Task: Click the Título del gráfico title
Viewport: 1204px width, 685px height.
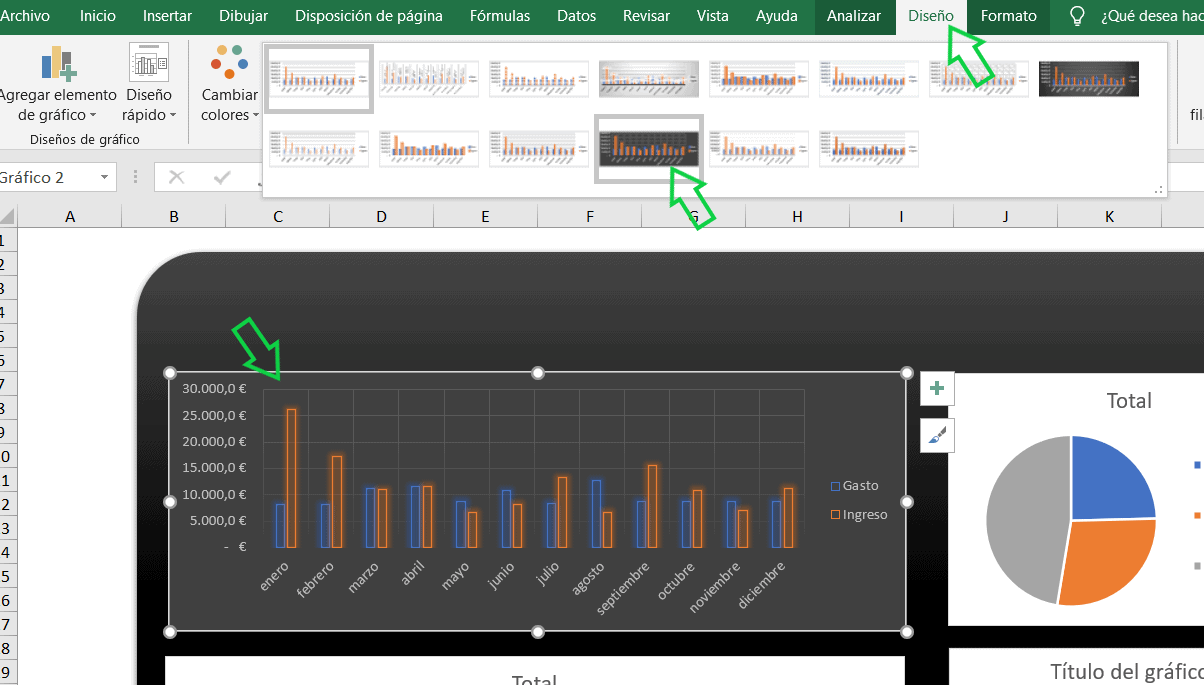Action: tap(1127, 671)
